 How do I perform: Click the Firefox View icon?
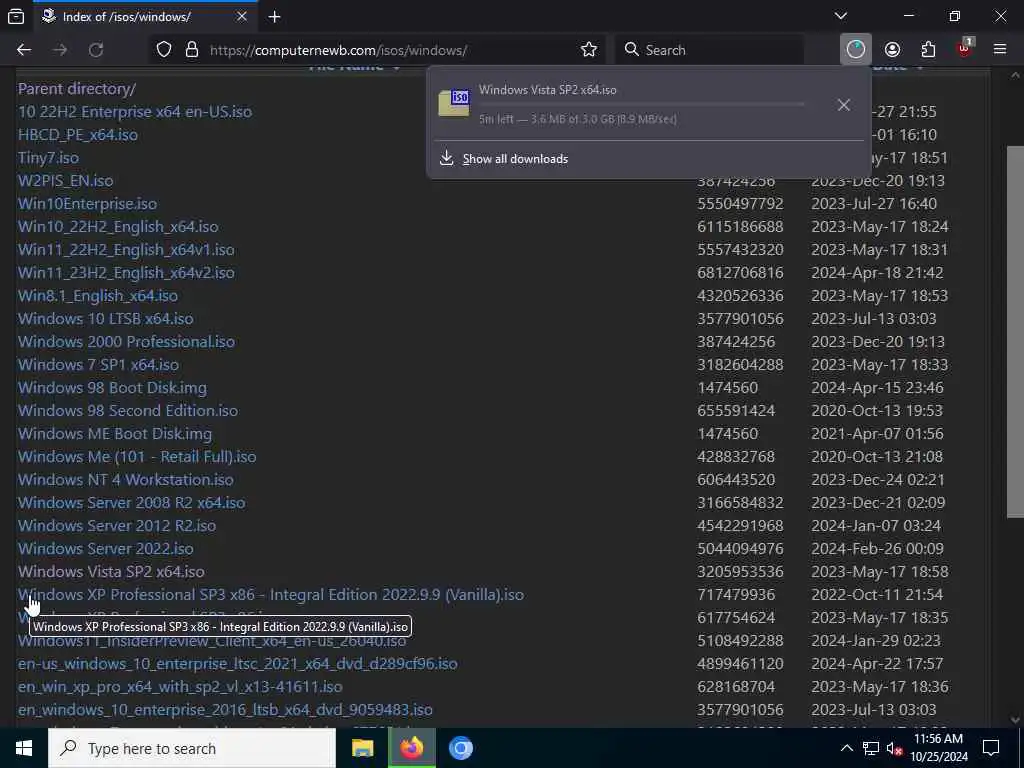16,16
